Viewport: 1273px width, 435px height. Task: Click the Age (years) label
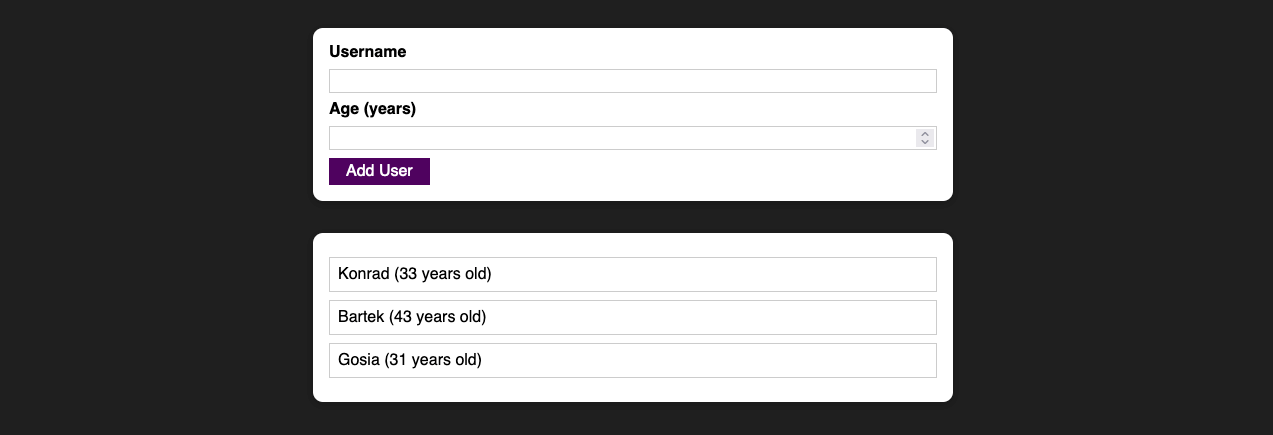click(x=372, y=109)
